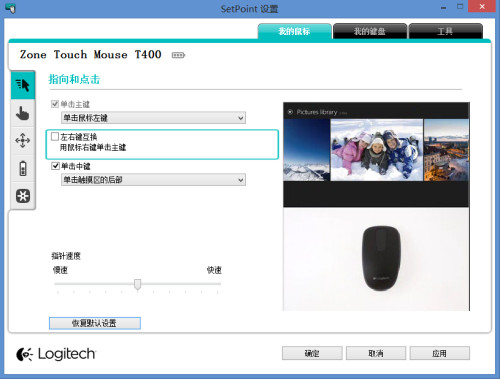The image size is (500, 379).
Task: Confirm with the 确定 button
Action: tap(312, 353)
